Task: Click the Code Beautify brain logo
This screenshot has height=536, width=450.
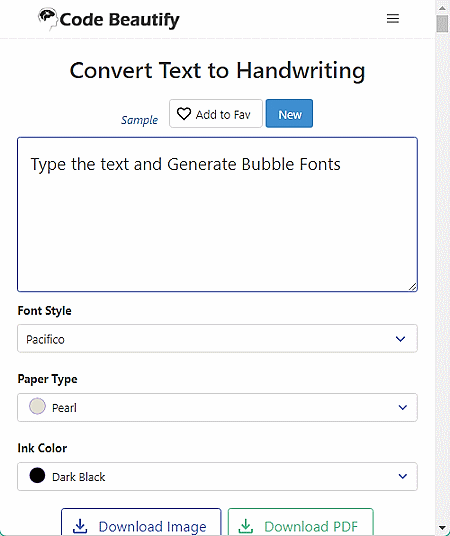Action: (48, 19)
